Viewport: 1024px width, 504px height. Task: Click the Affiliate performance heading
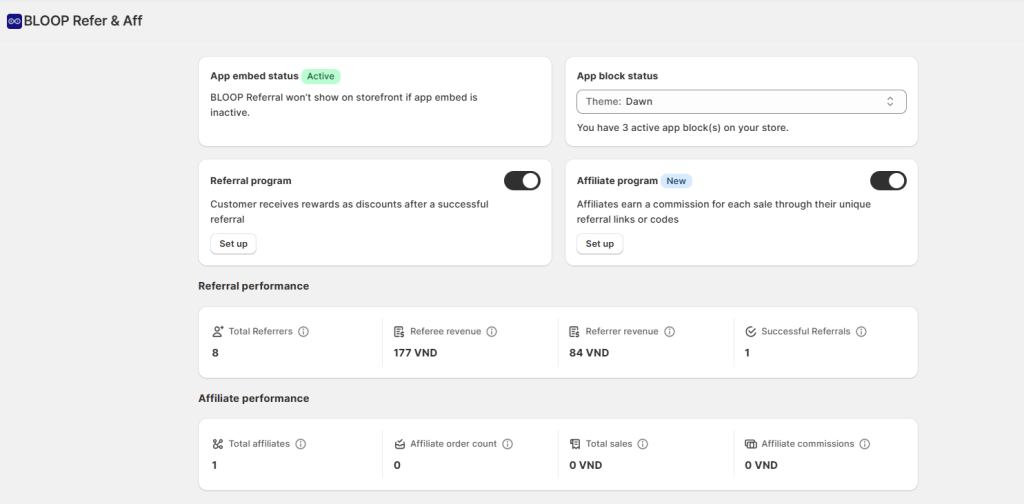[253, 398]
